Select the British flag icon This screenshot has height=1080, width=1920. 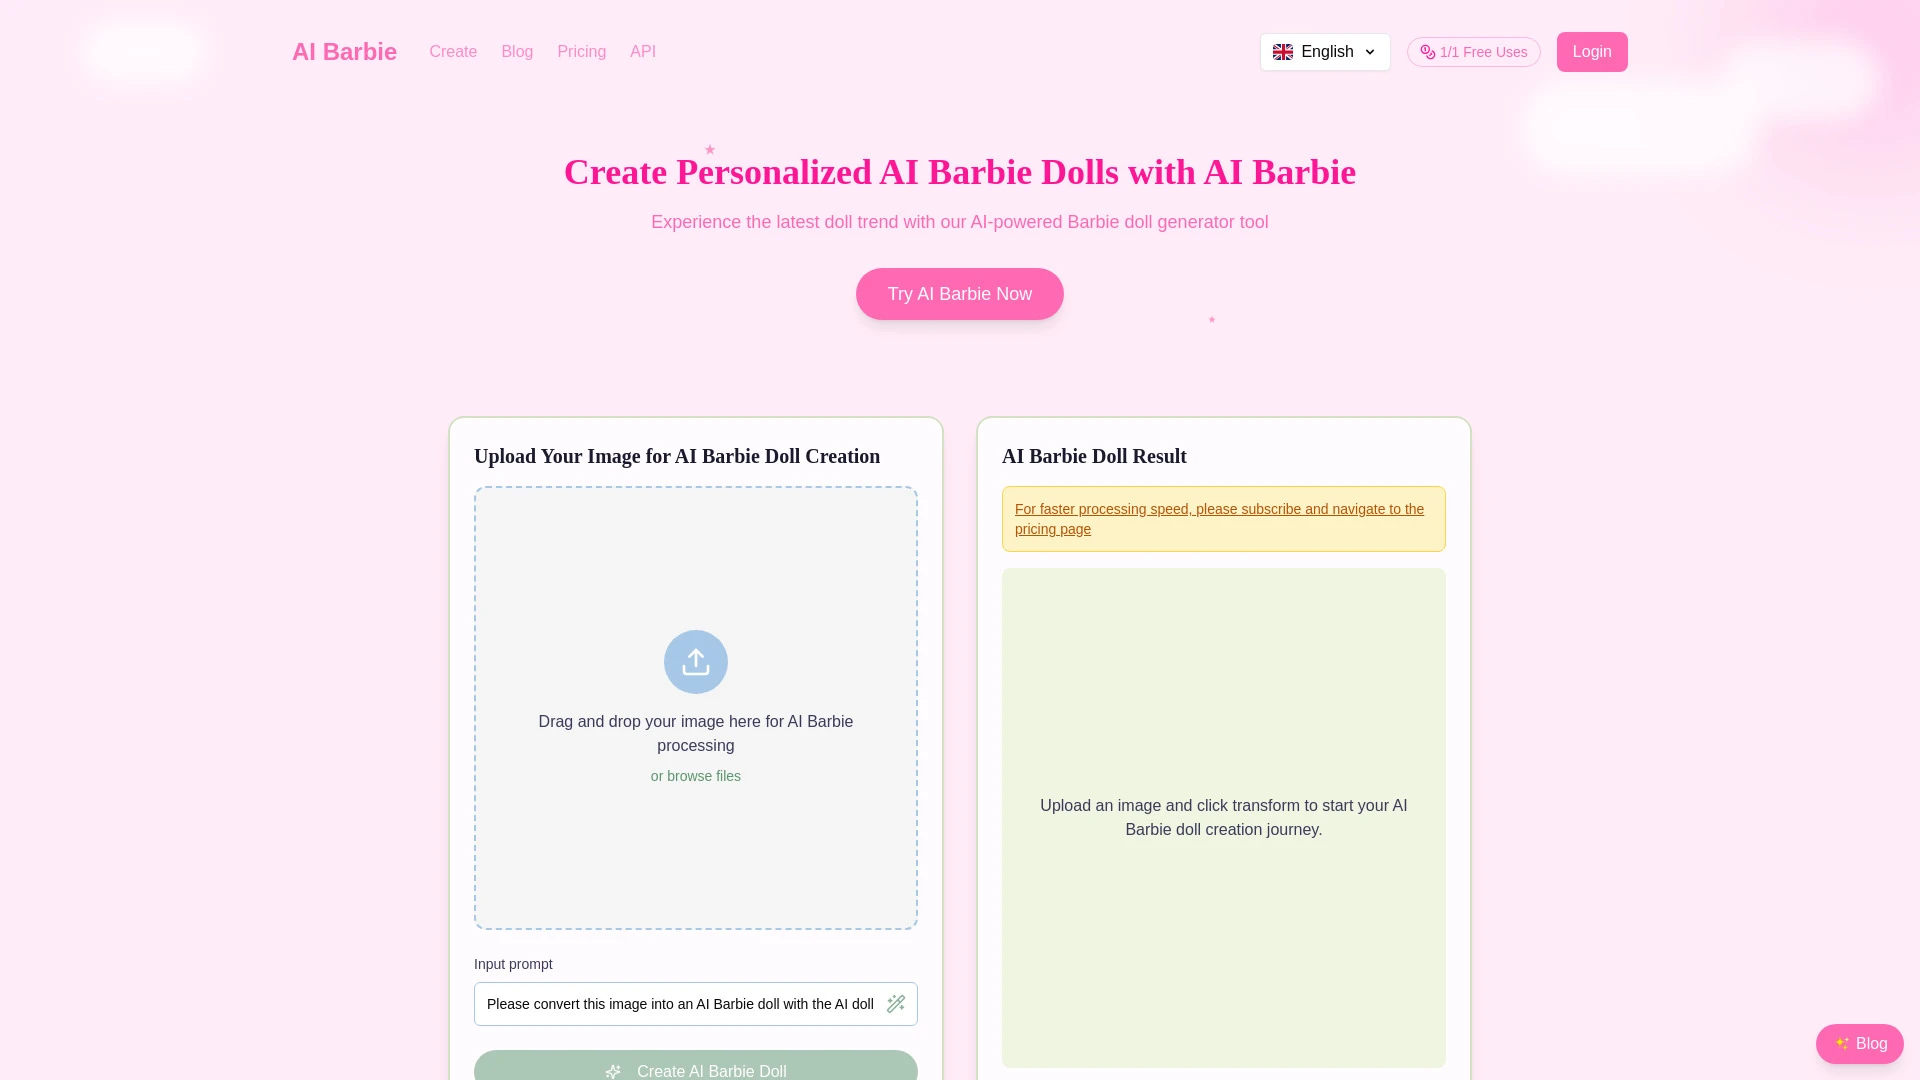pos(1283,51)
